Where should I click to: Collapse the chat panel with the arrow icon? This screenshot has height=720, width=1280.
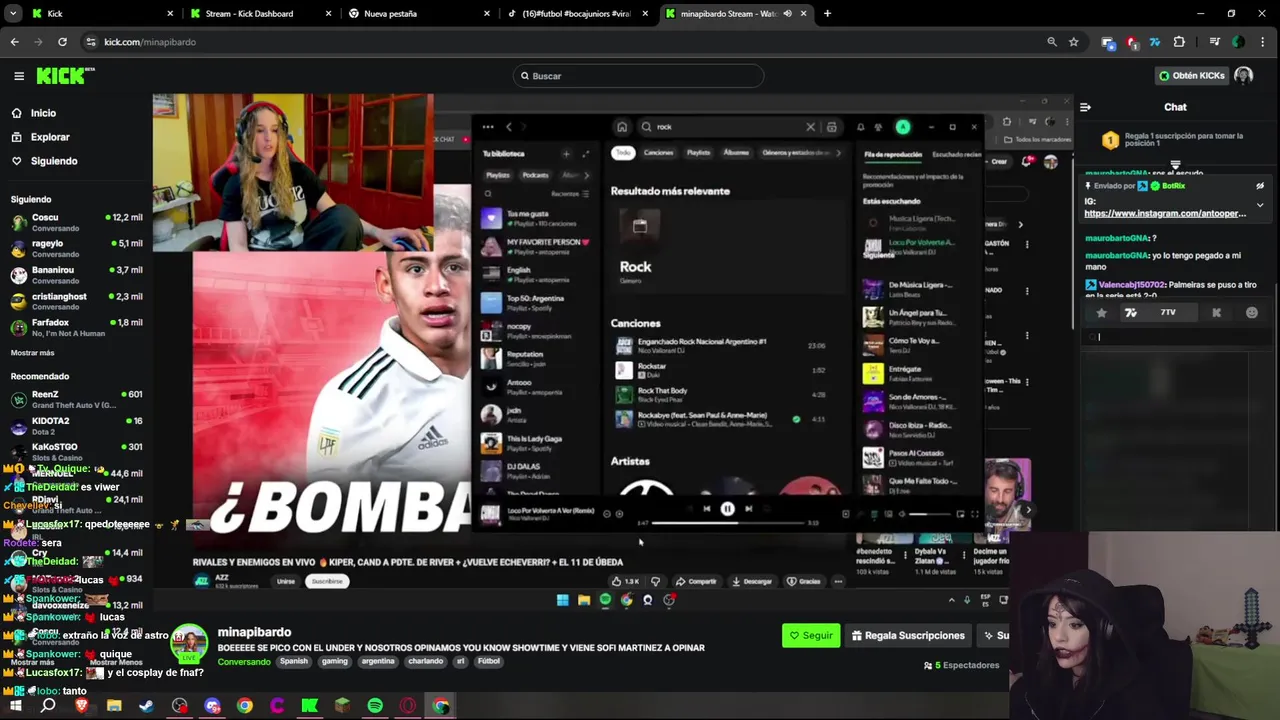click(x=1085, y=107)
